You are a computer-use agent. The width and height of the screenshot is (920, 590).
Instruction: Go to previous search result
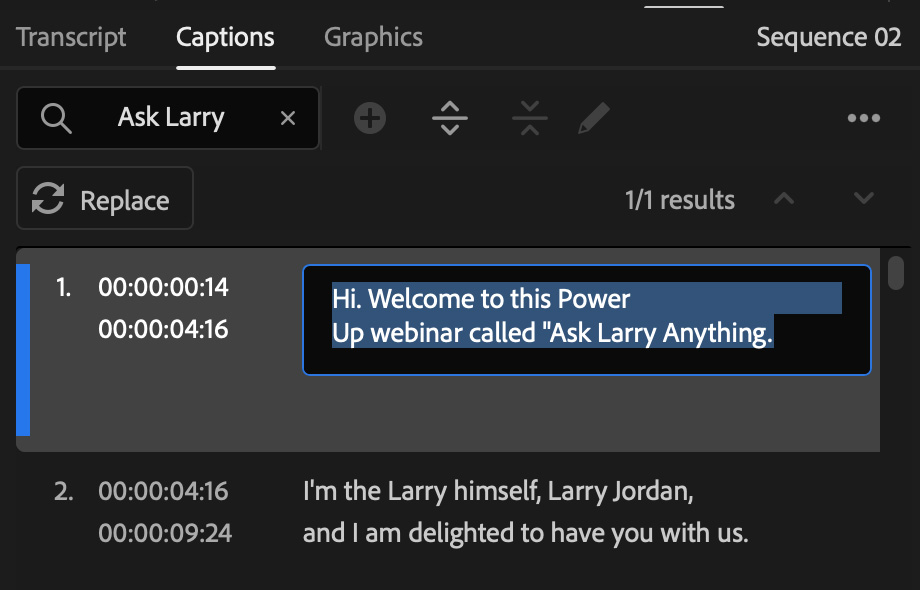784,199
